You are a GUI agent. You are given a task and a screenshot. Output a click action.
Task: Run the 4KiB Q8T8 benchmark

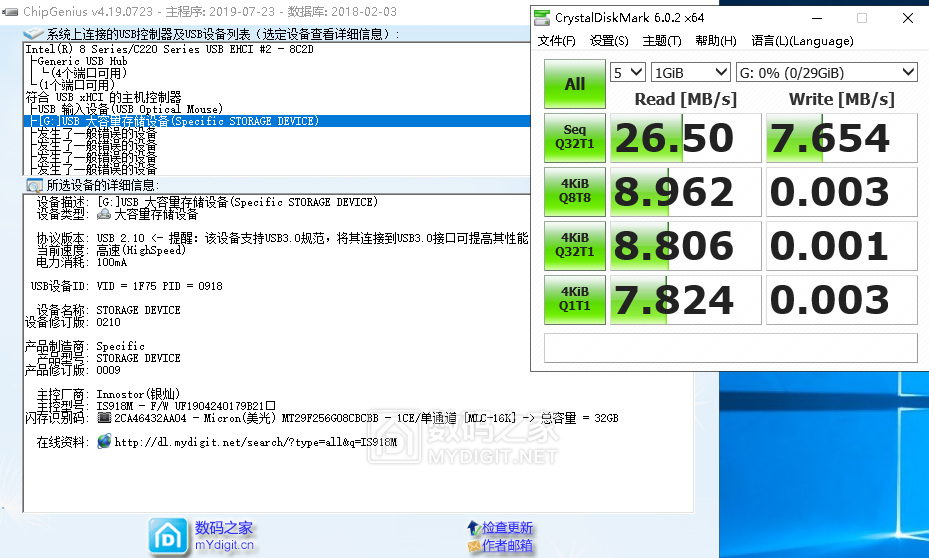575,191
